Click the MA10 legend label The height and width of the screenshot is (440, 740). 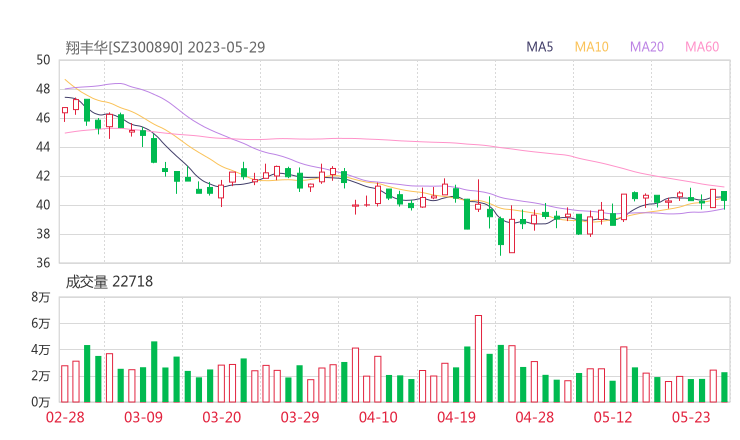click(x=591, y=47)
